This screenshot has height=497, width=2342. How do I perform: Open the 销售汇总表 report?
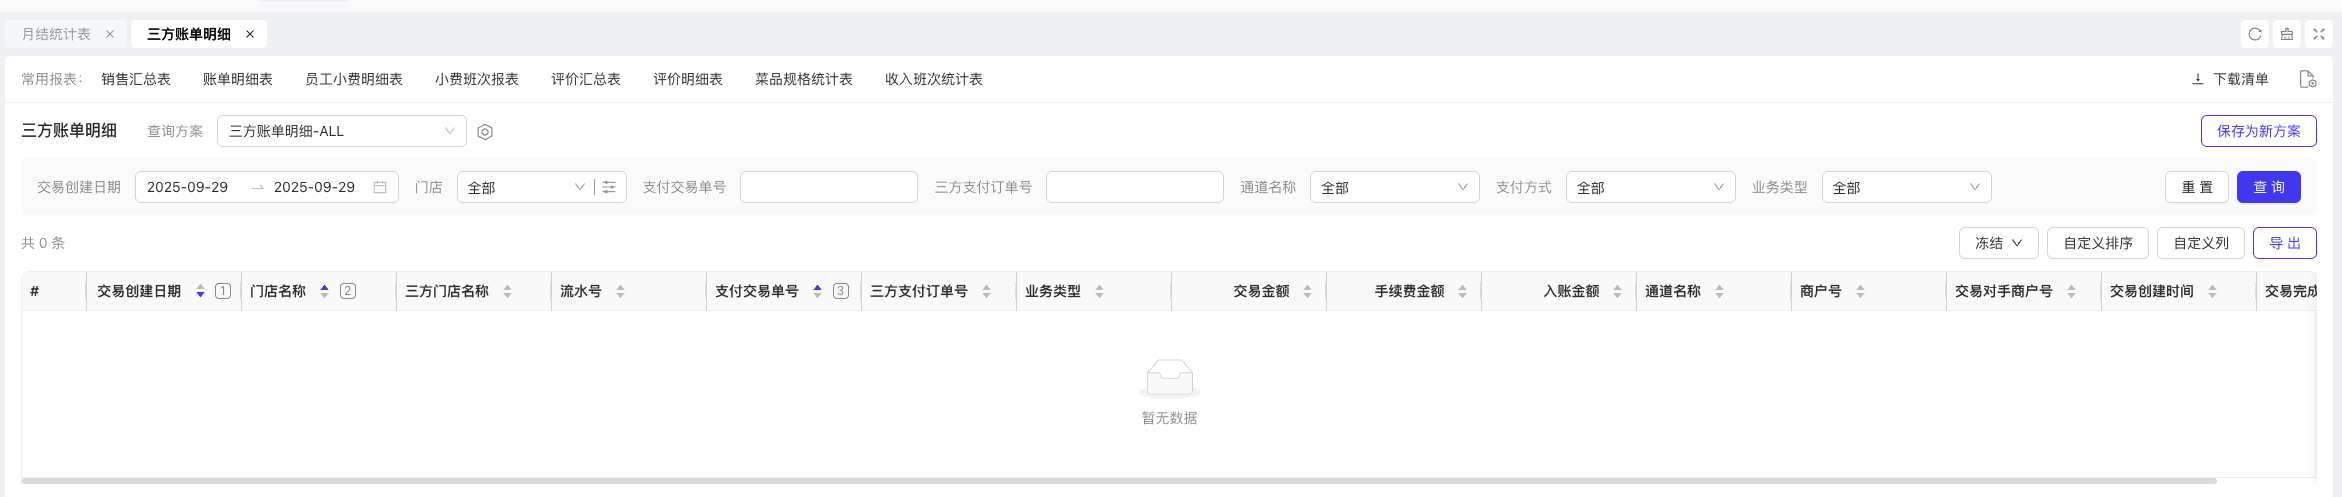tap(136, 79)
